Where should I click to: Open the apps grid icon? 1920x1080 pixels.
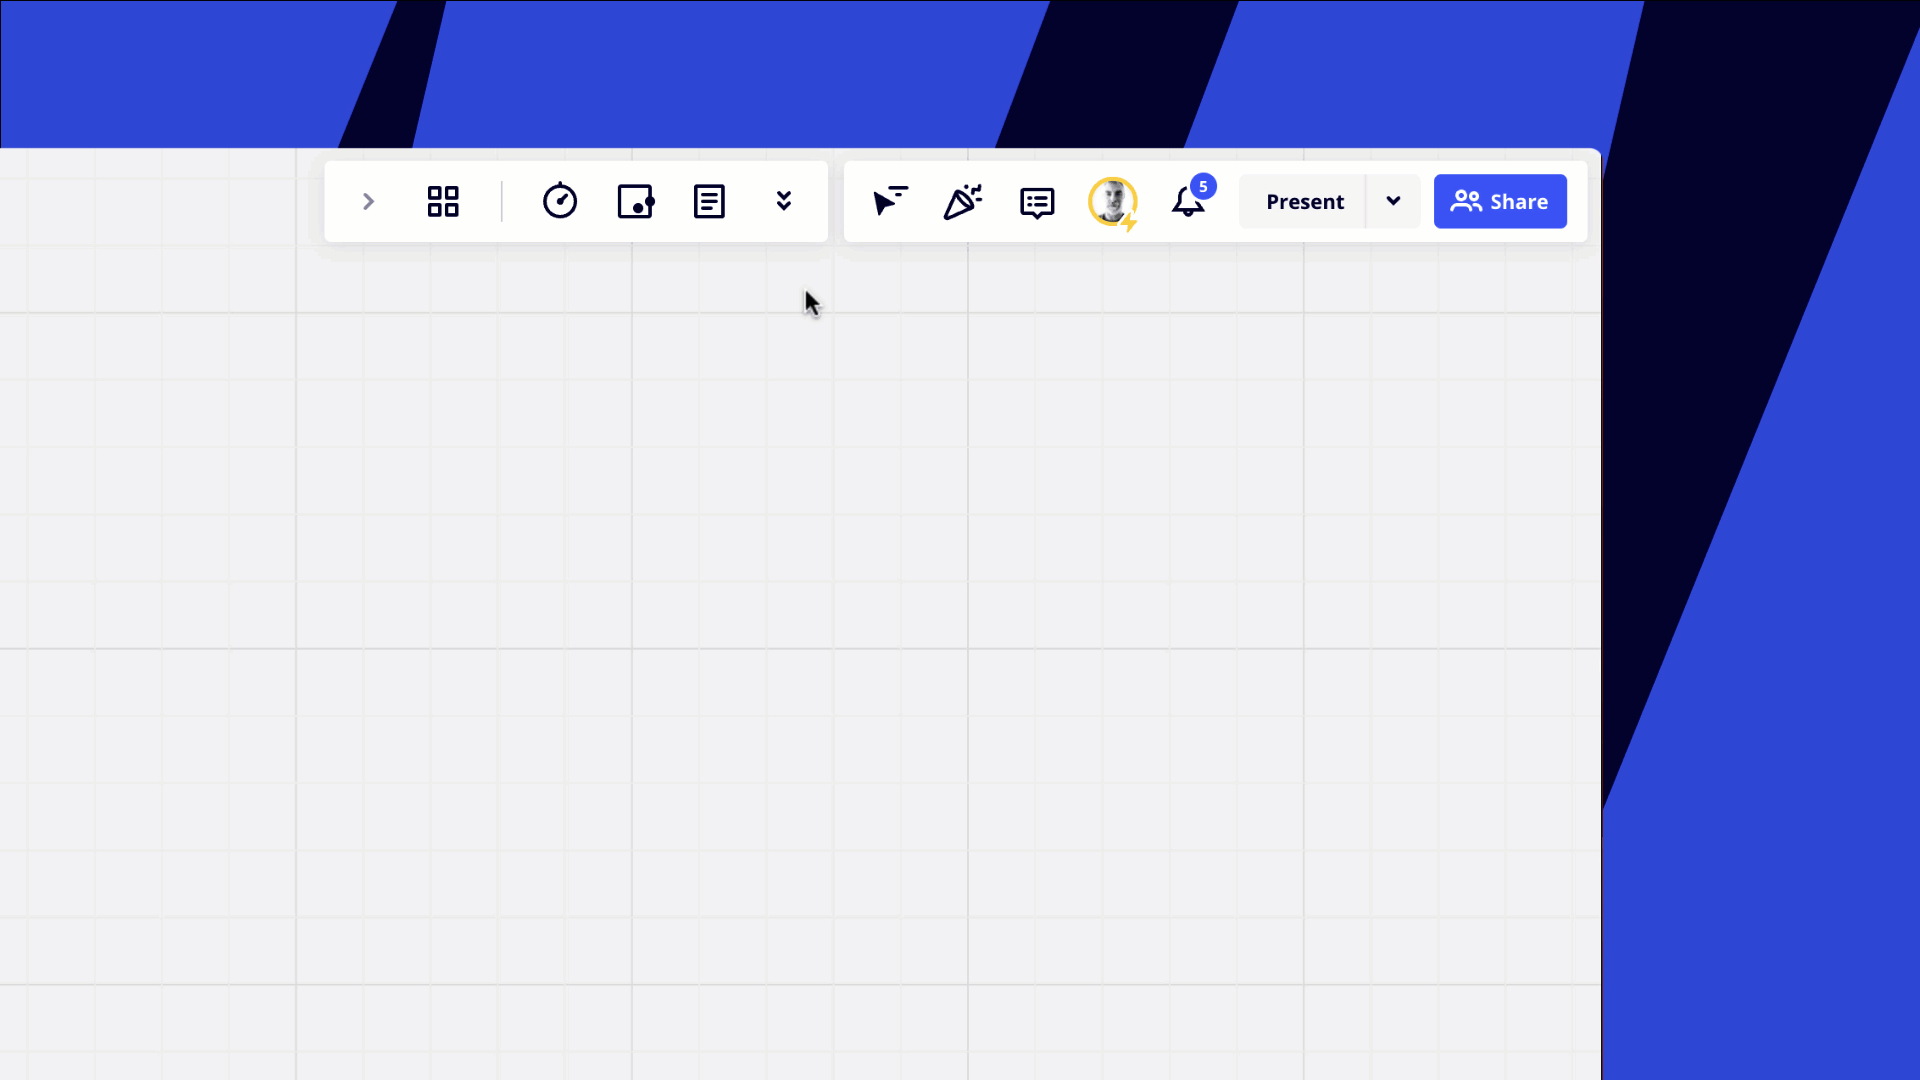tap(443, 202)
